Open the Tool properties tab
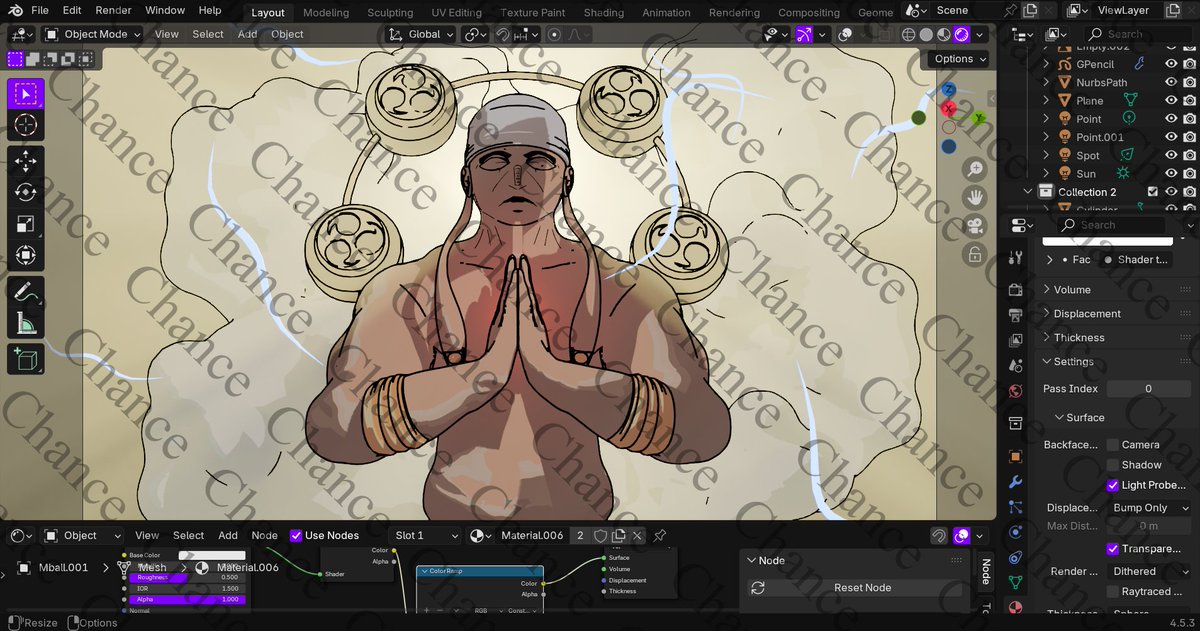 pyautogui.click(x=1016, y=258)
